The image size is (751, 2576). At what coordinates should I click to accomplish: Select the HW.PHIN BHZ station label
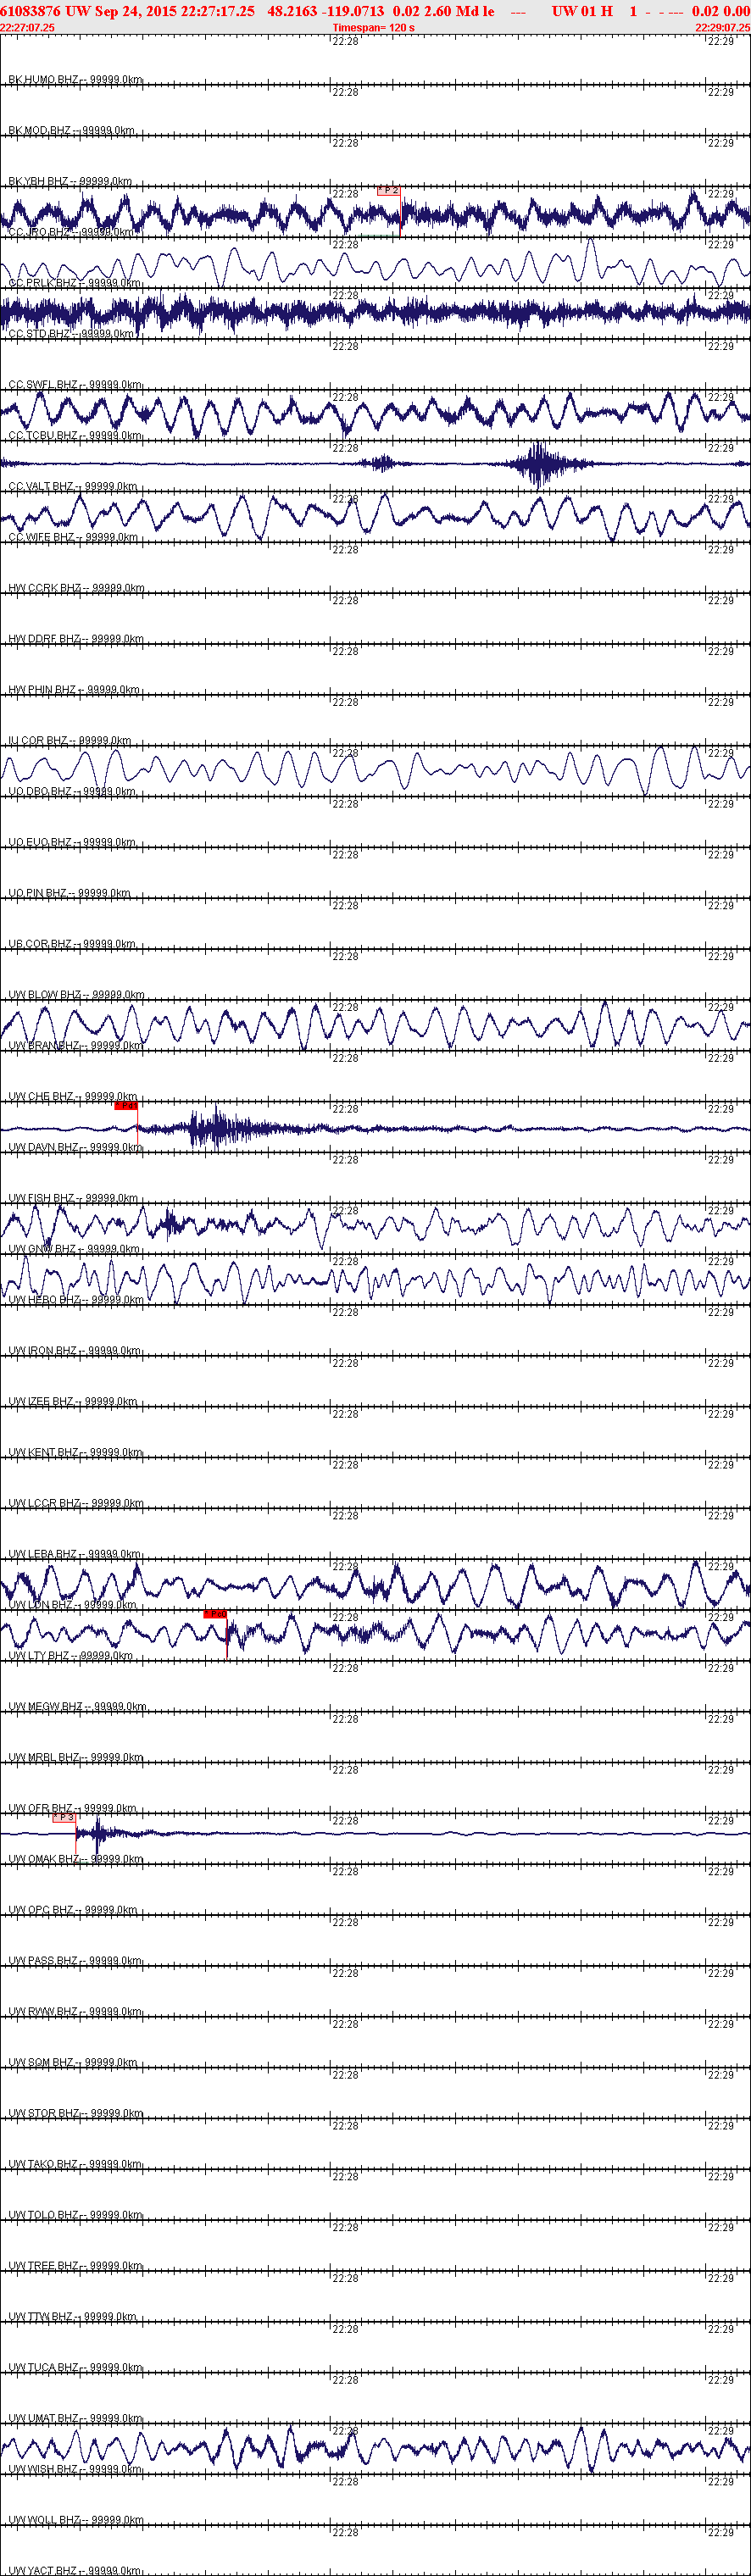click(74, 690)
